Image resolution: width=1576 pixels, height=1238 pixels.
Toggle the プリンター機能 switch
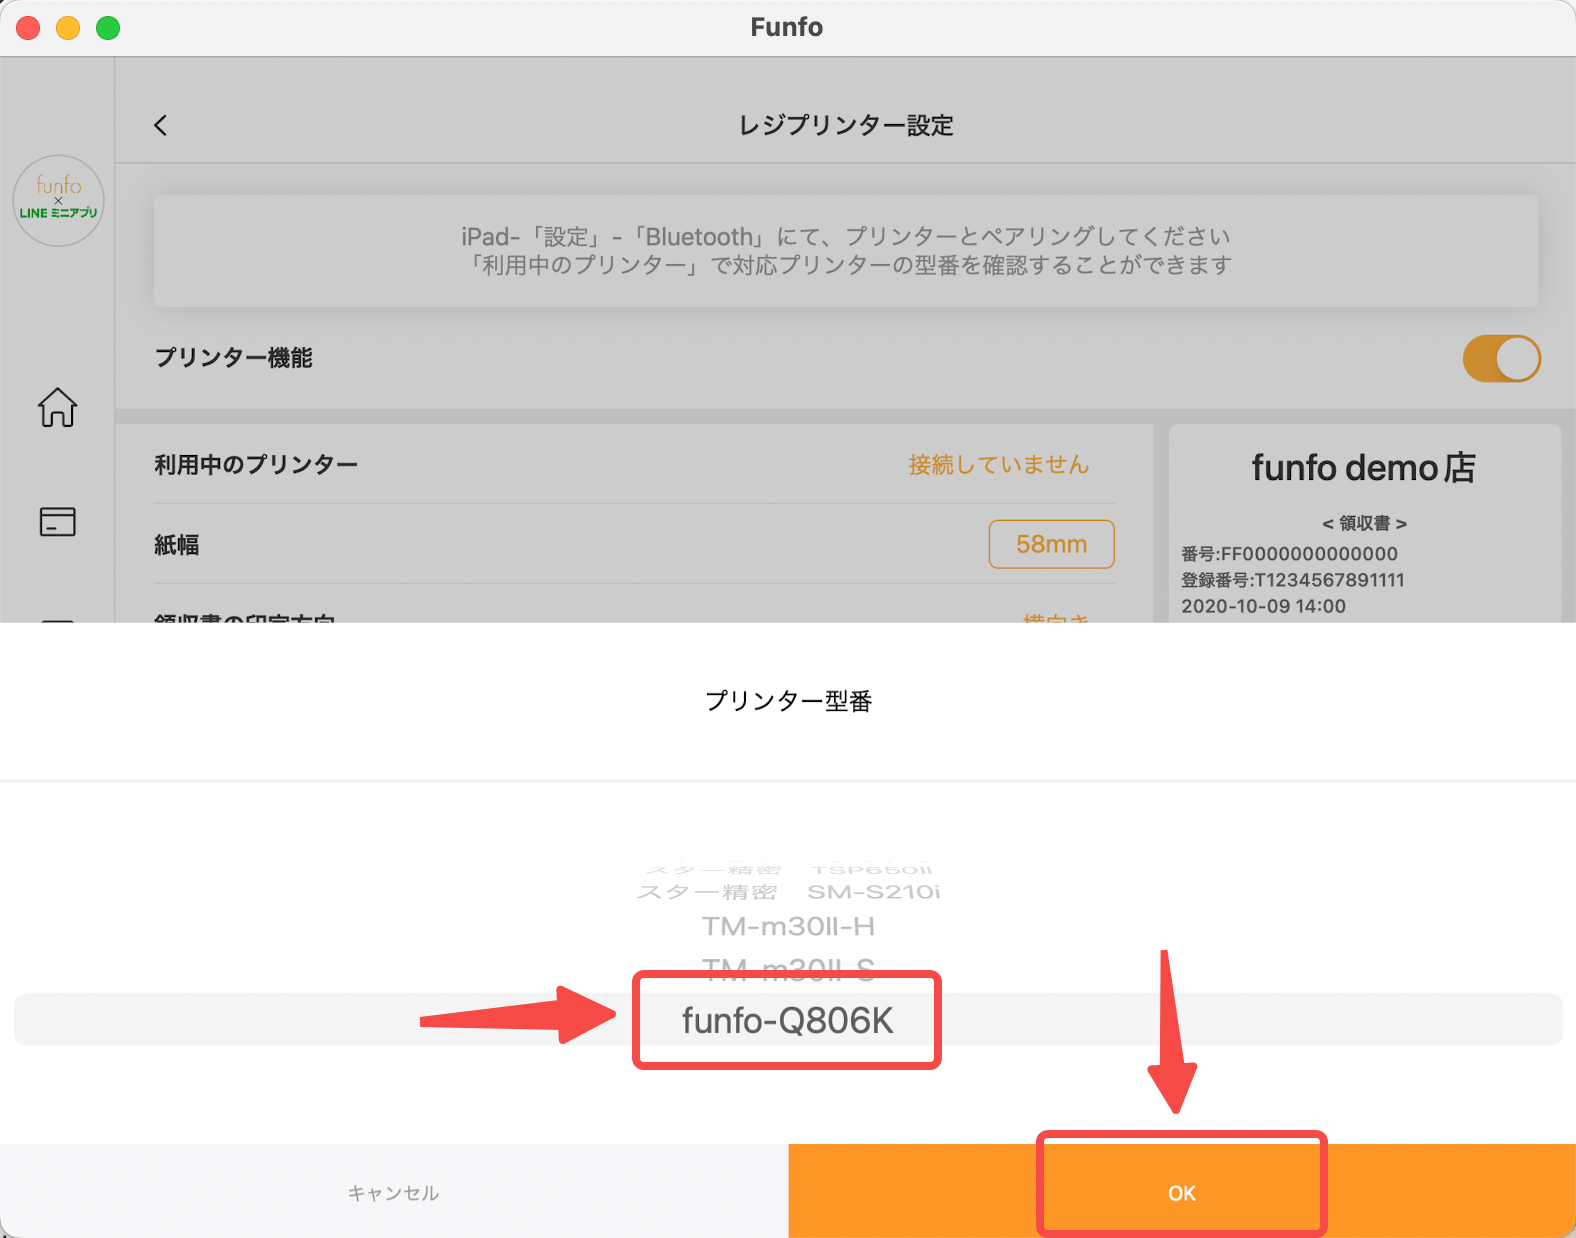pos(1501,359)
